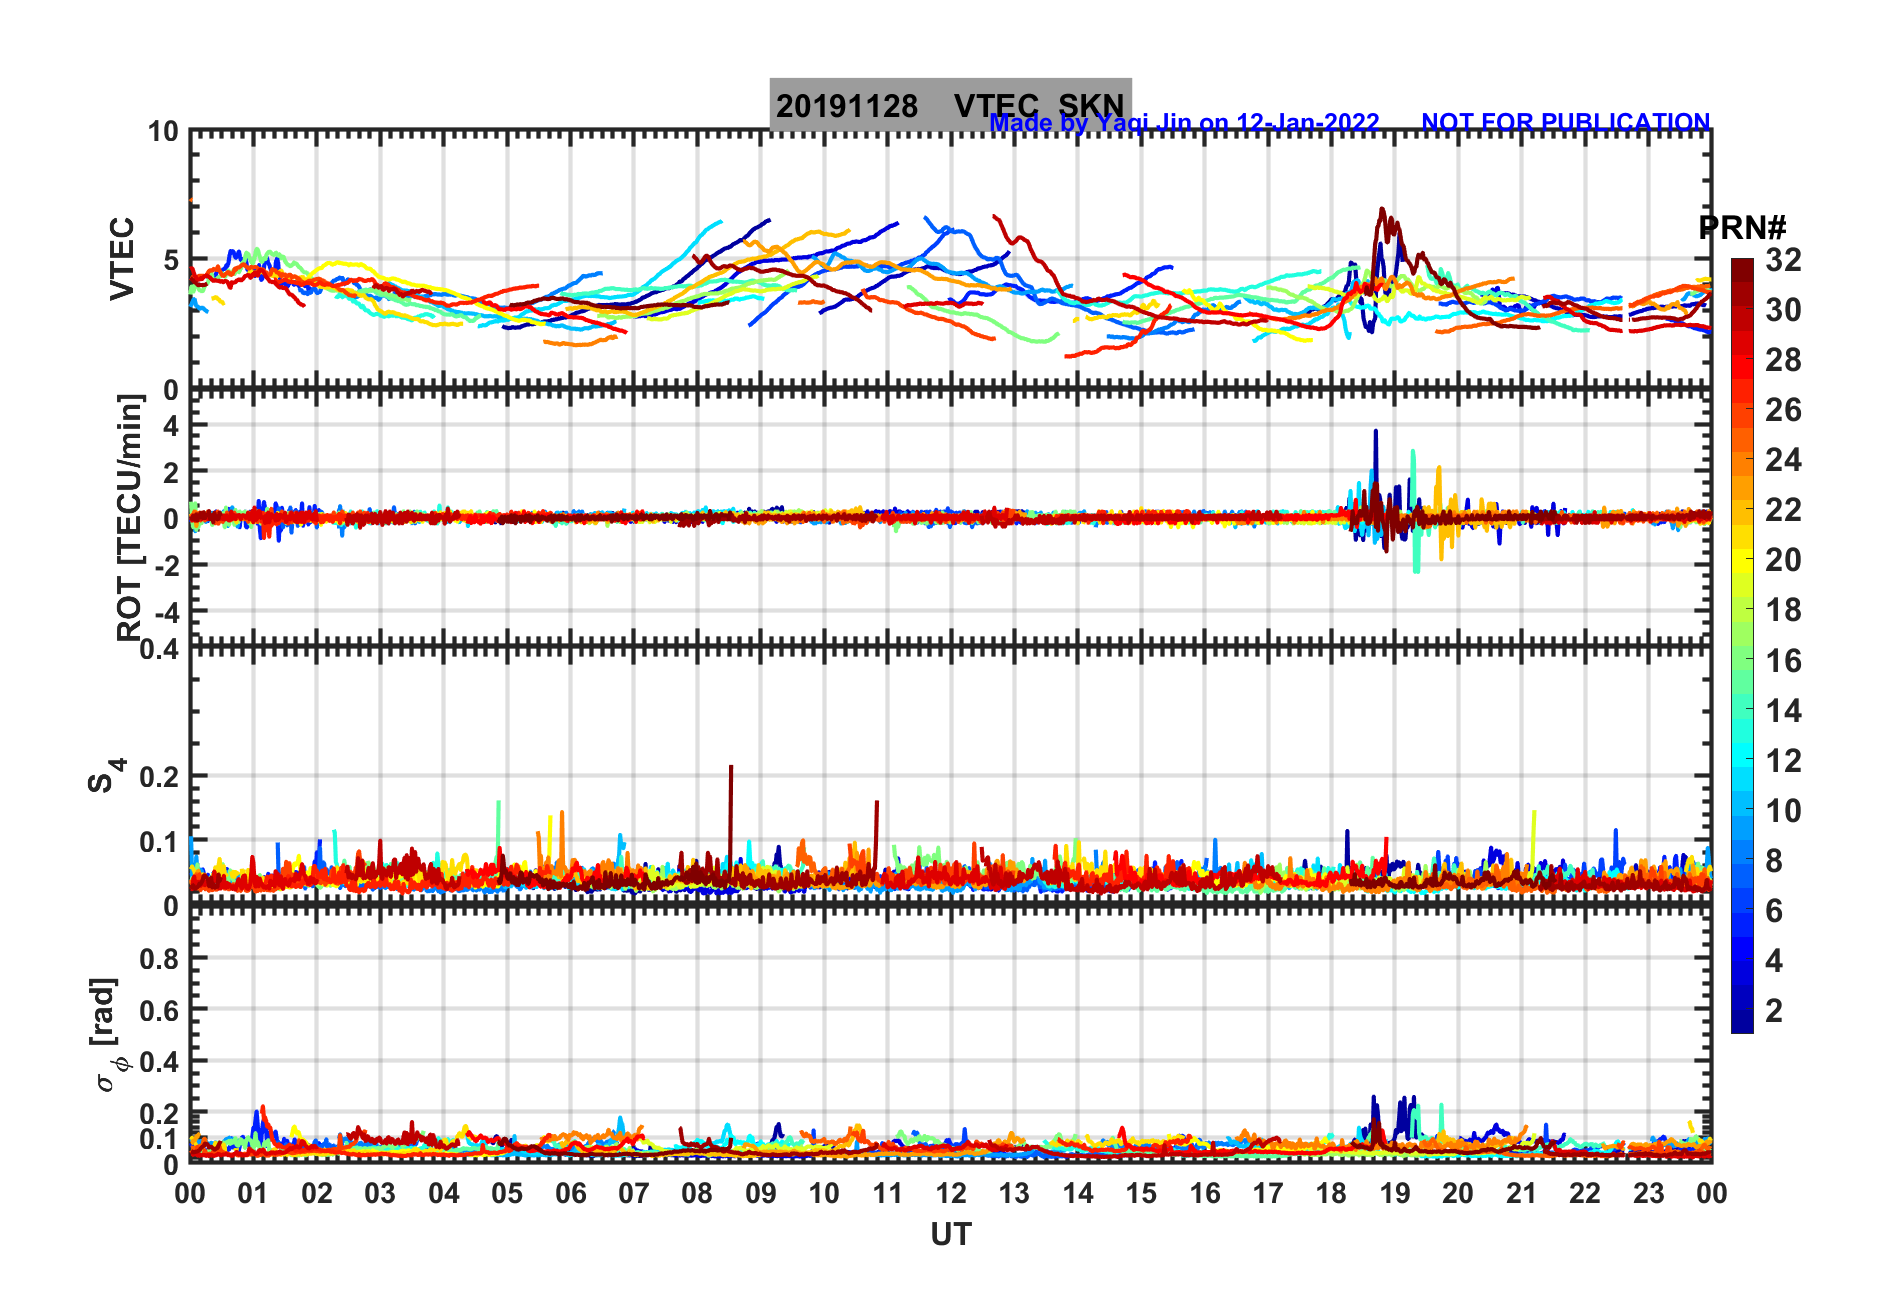Click the '0.8' tick on the sigma-phi axis

[x=159, y=959]
